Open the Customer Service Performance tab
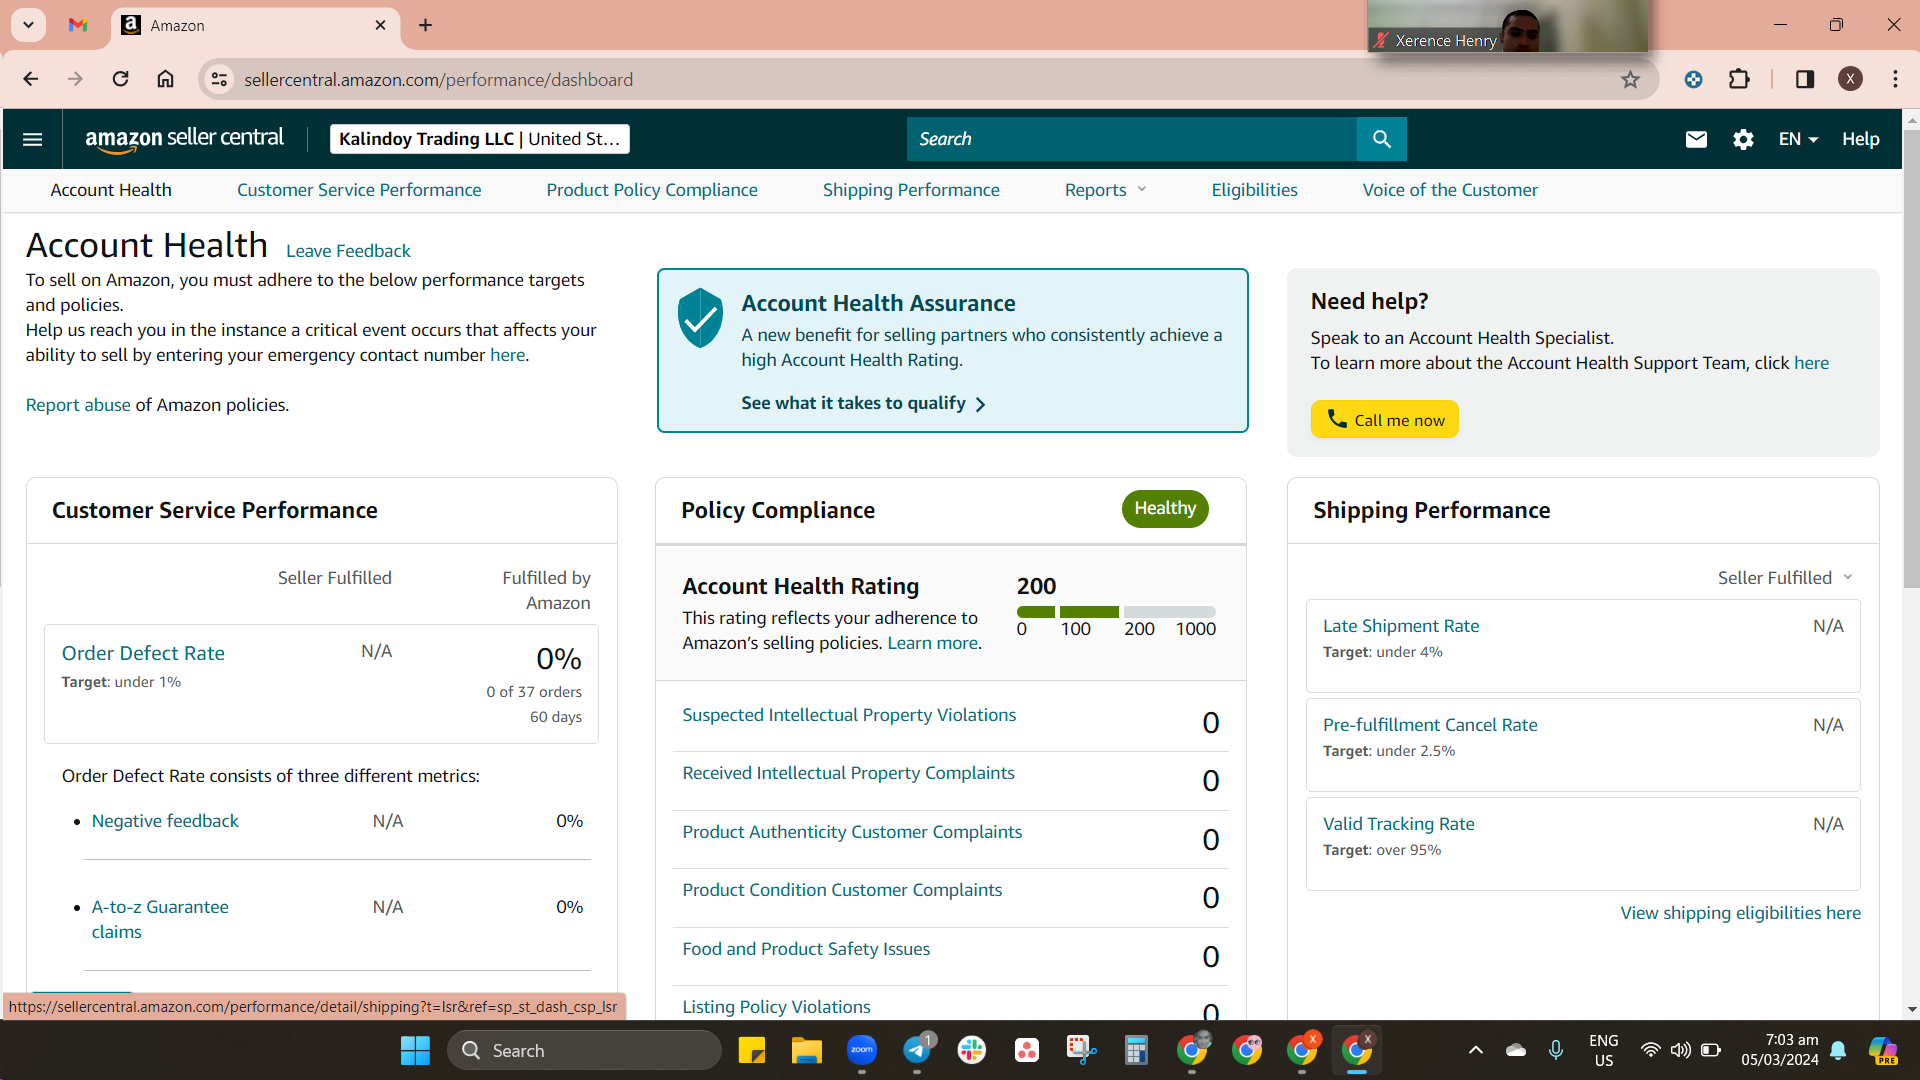The height and width of the screenshot is (1080, 1920). tap(359, 190)
